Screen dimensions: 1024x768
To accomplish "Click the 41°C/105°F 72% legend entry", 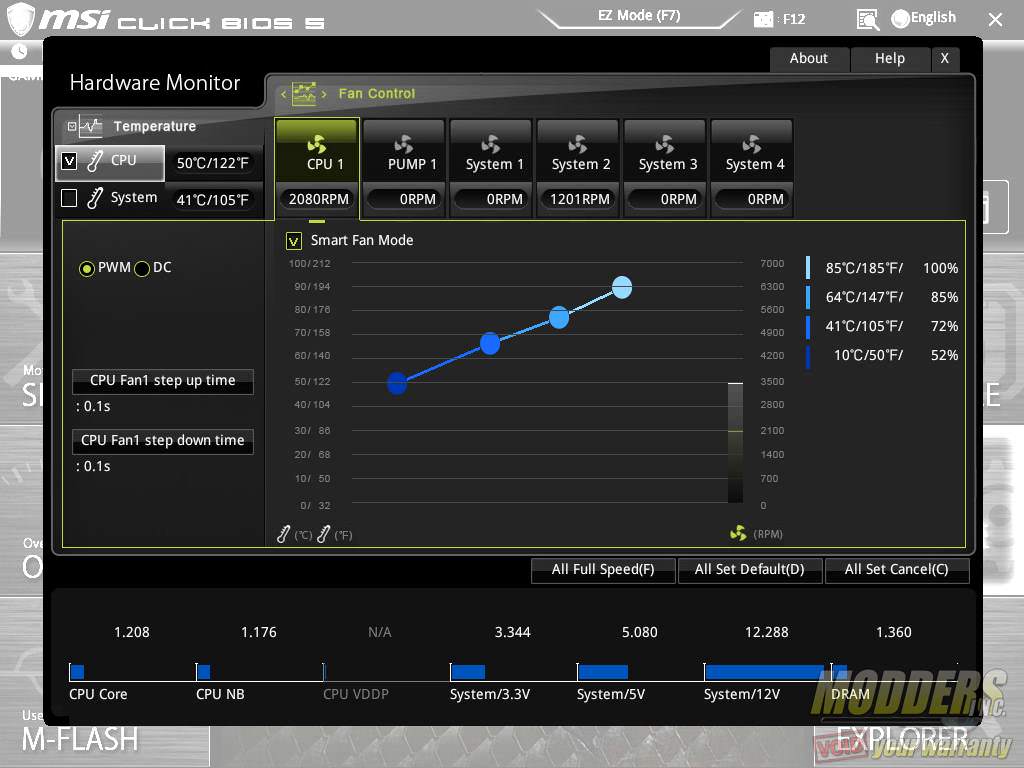I will click(x=883, y=327).
